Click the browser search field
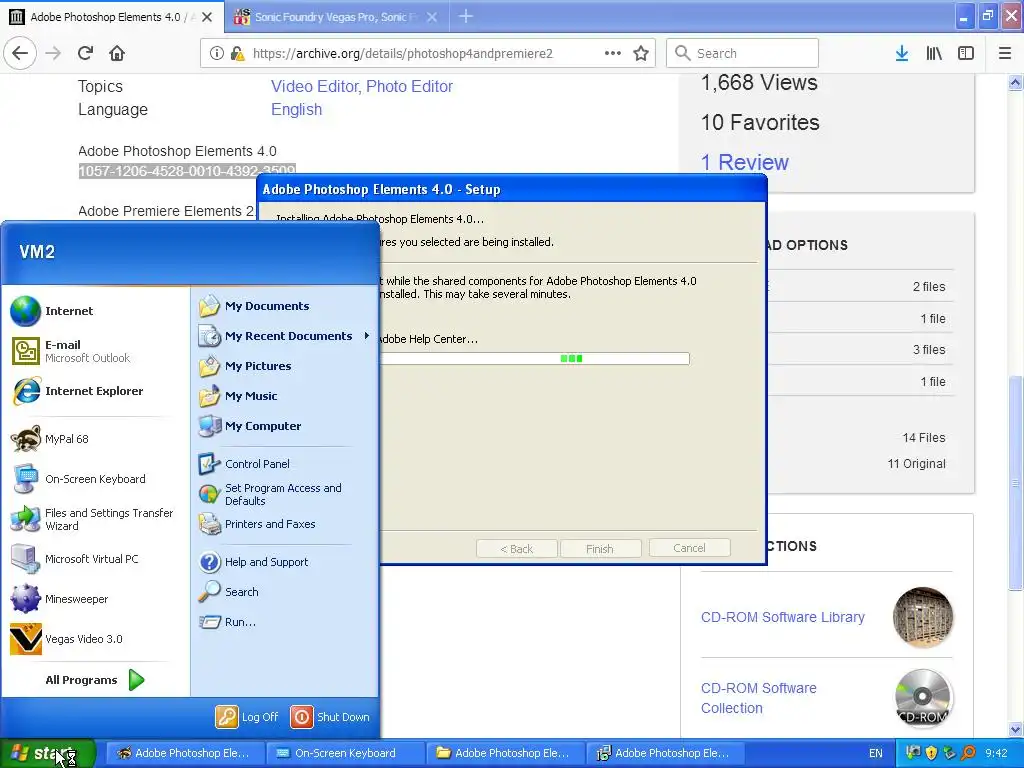This screenshot has height=768, width=1024. [x=742, y=53]
